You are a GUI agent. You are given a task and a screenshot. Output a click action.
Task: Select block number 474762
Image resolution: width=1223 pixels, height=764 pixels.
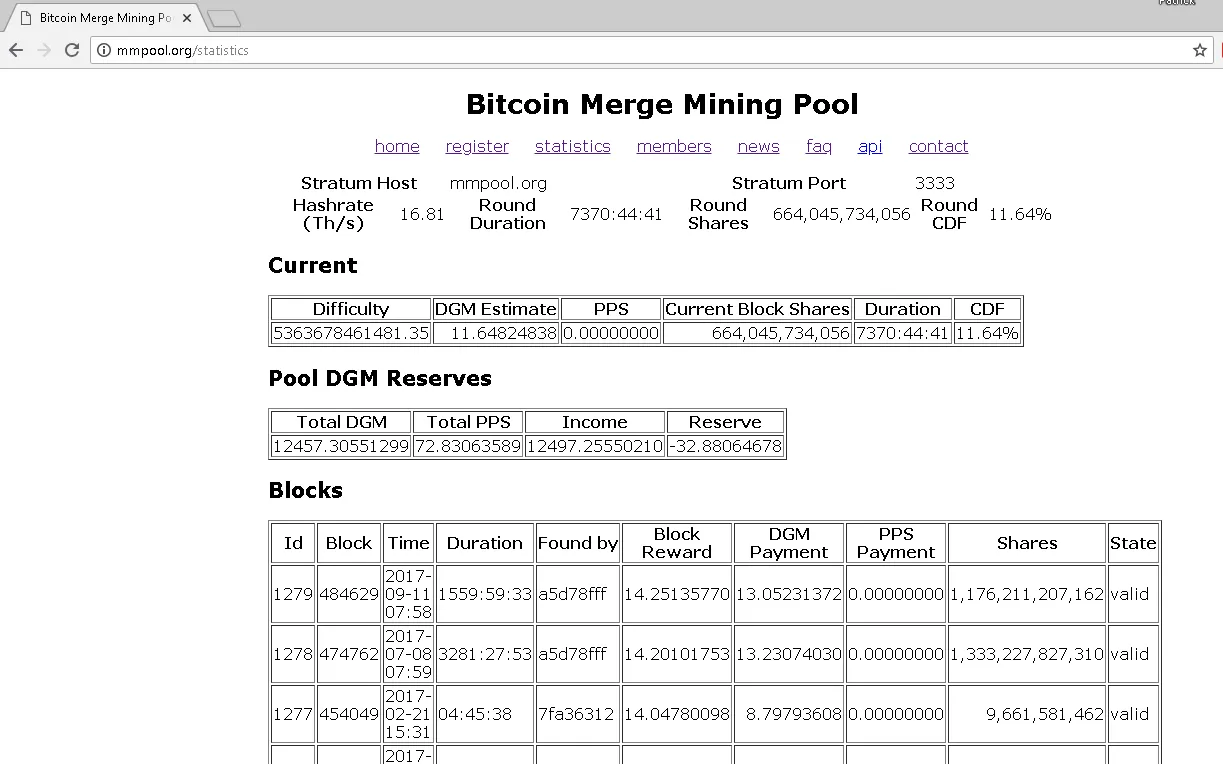[349, 654]
